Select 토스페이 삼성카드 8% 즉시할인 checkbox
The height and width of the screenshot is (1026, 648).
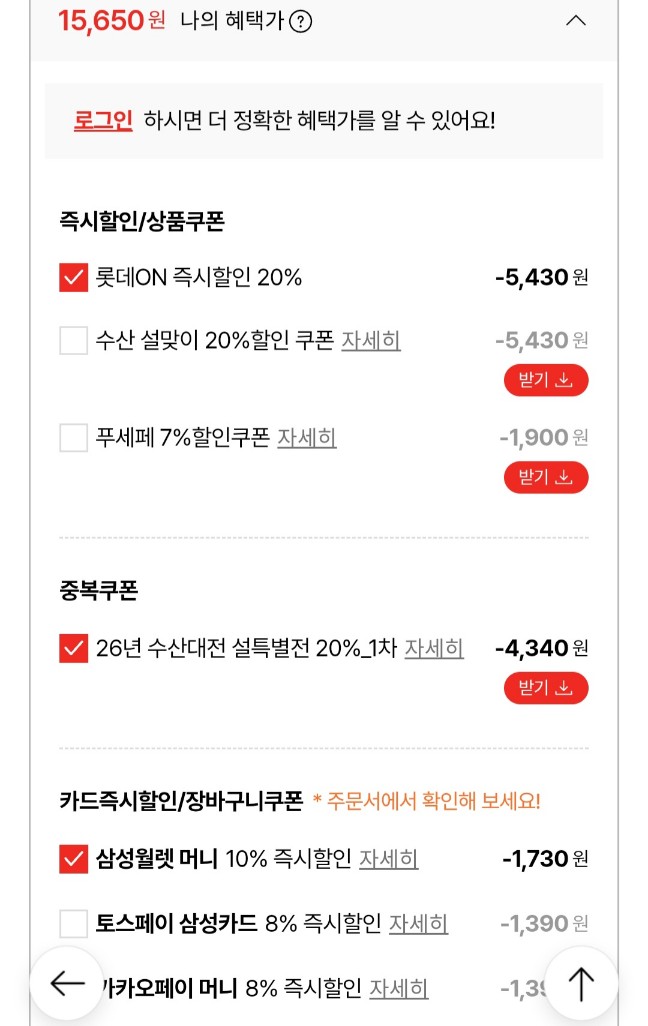[x=74, y=923]
